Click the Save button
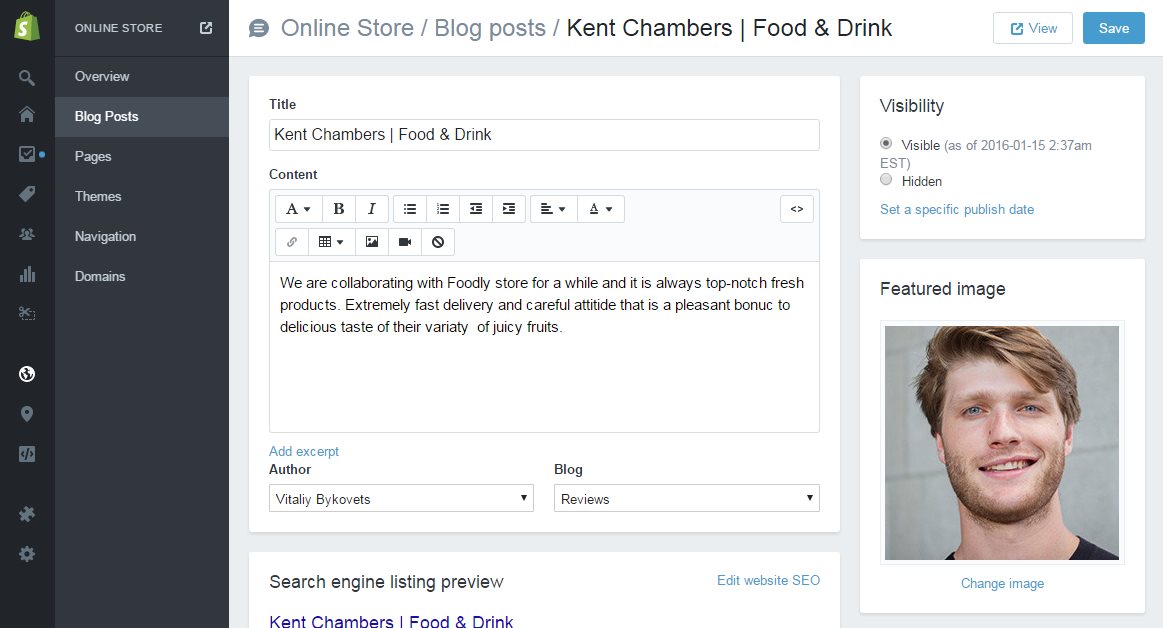This screenshot has width=1163, height=628. (x=1113, y=28)
